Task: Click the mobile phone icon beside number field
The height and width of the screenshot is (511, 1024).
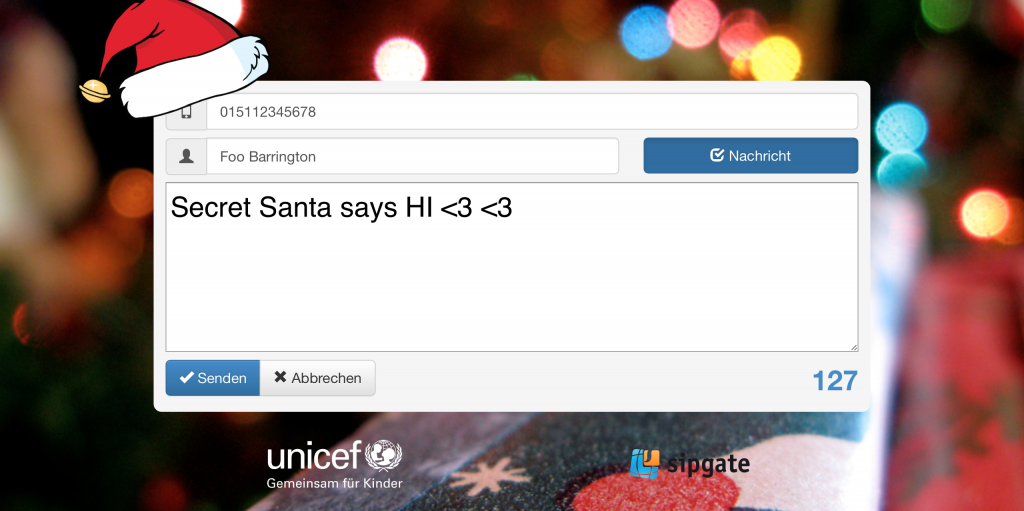Action: [187, 112]
